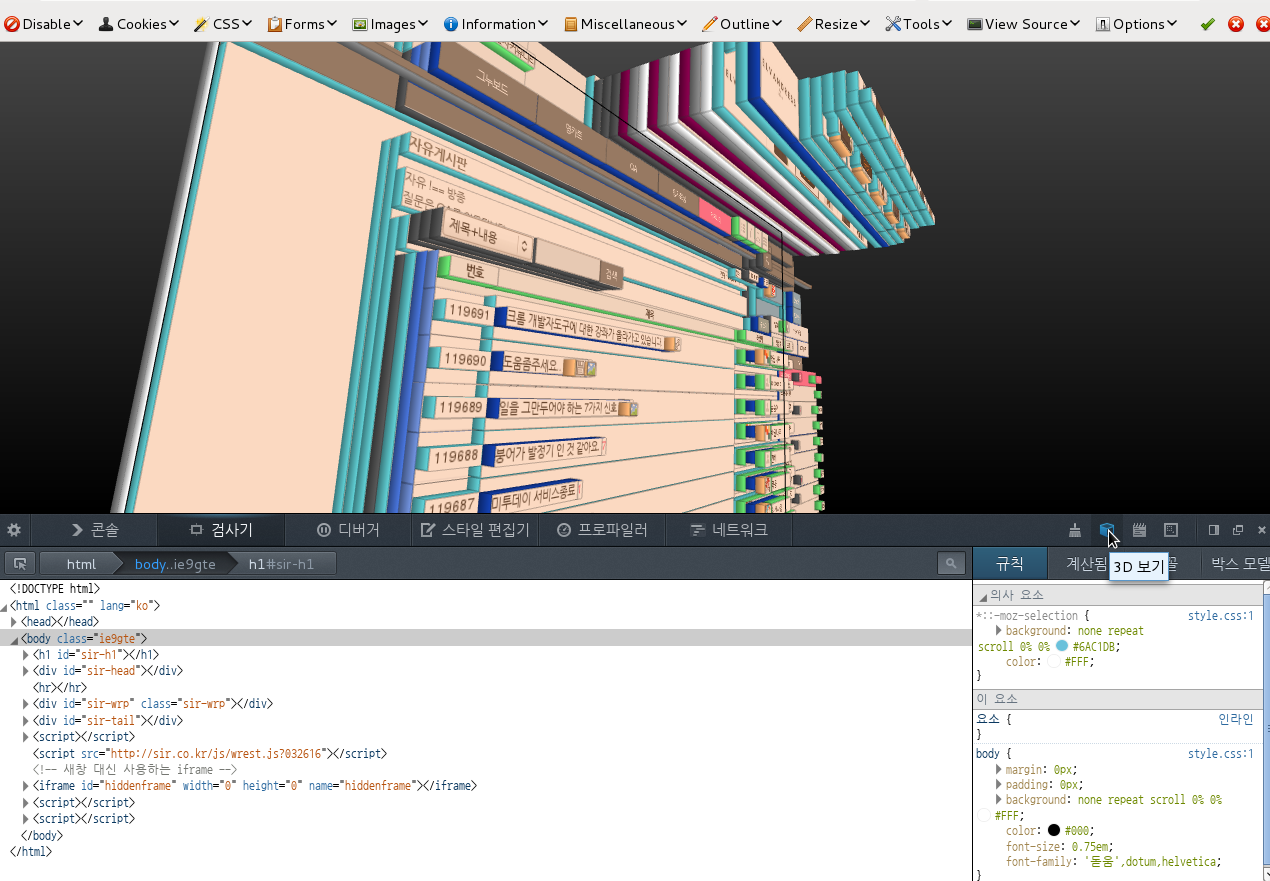The image size is (1270, 881).
Task: Click the #6AC1DB blue color swatch
Action: [x=1062, y=646]
